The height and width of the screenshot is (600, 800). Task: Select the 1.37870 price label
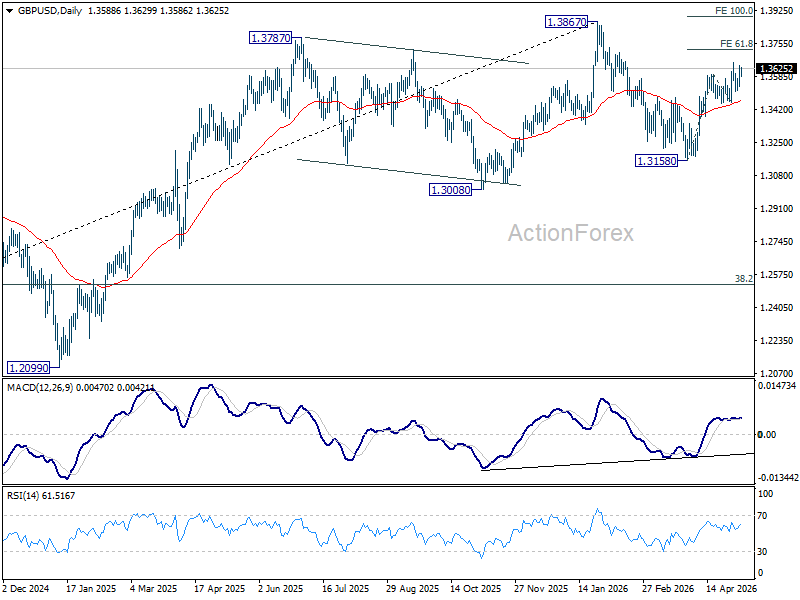(x=270, y=38)
